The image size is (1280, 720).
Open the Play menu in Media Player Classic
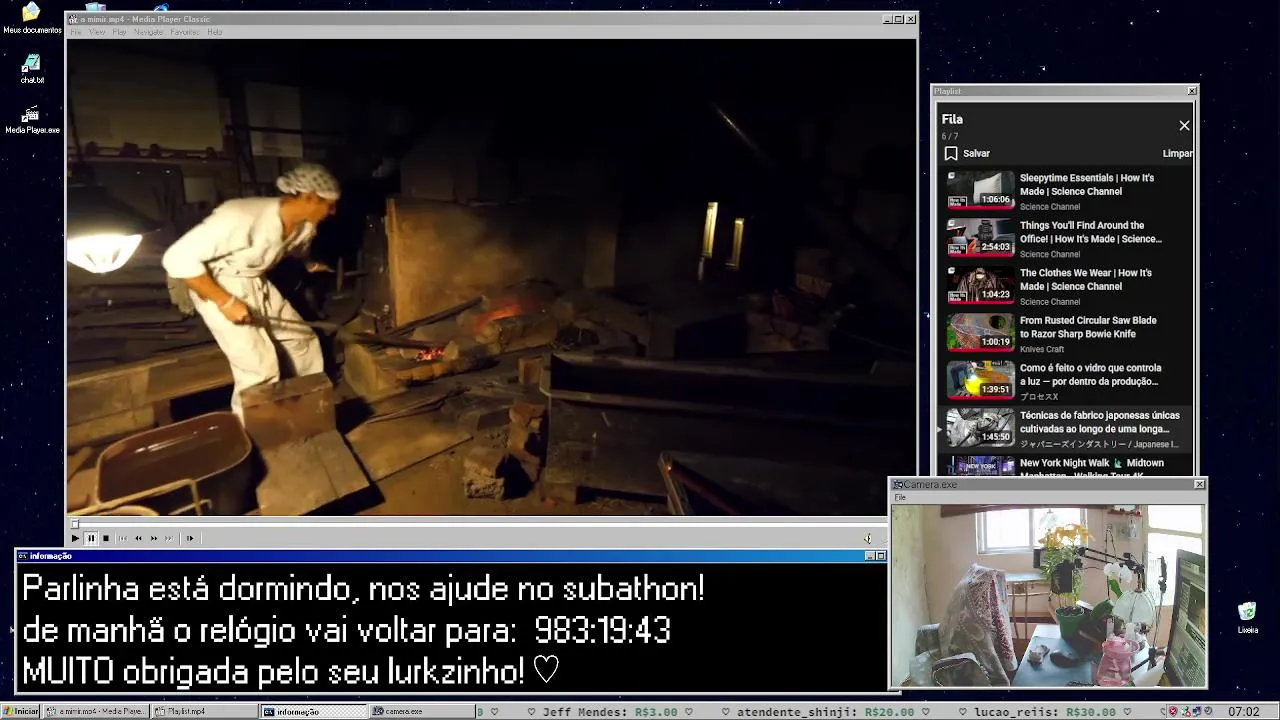click(119, 32)
